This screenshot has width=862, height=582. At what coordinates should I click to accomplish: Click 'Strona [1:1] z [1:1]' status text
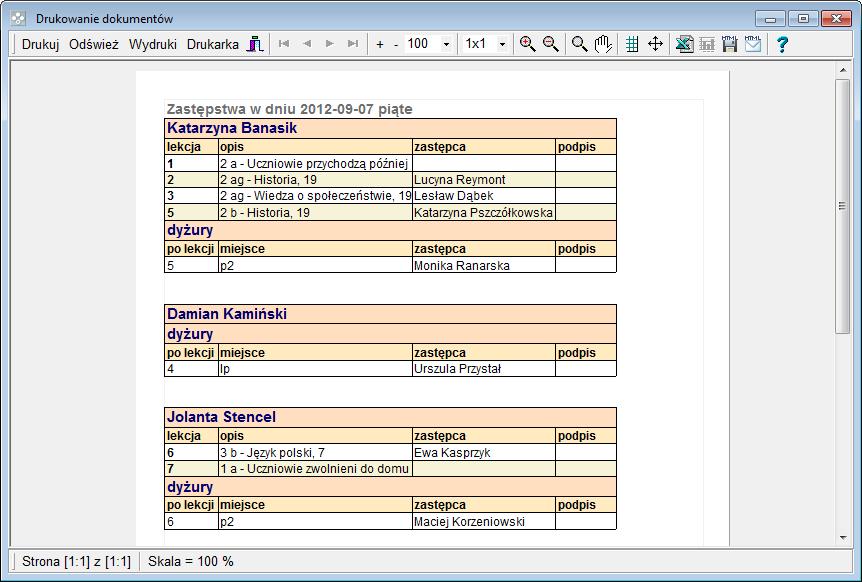click(76, 562)
